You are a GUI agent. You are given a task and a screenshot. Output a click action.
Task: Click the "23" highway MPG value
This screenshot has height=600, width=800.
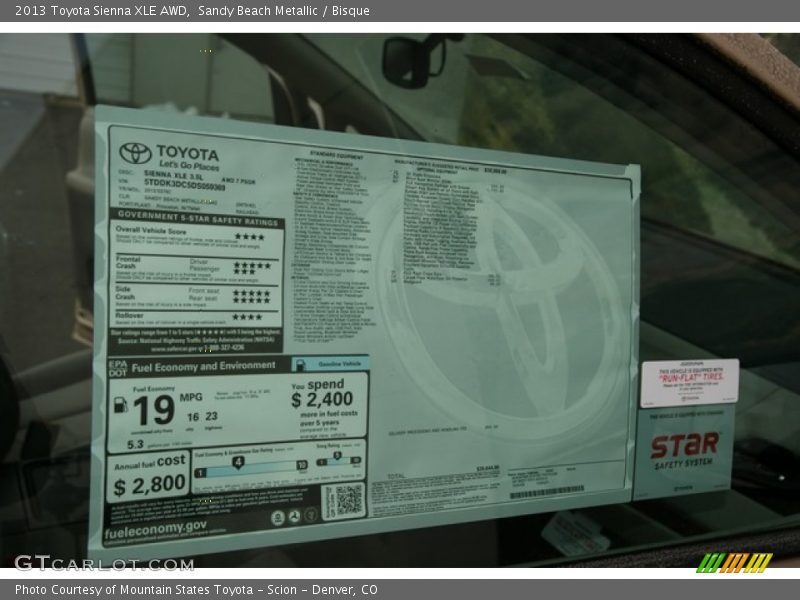pos(211,416)
